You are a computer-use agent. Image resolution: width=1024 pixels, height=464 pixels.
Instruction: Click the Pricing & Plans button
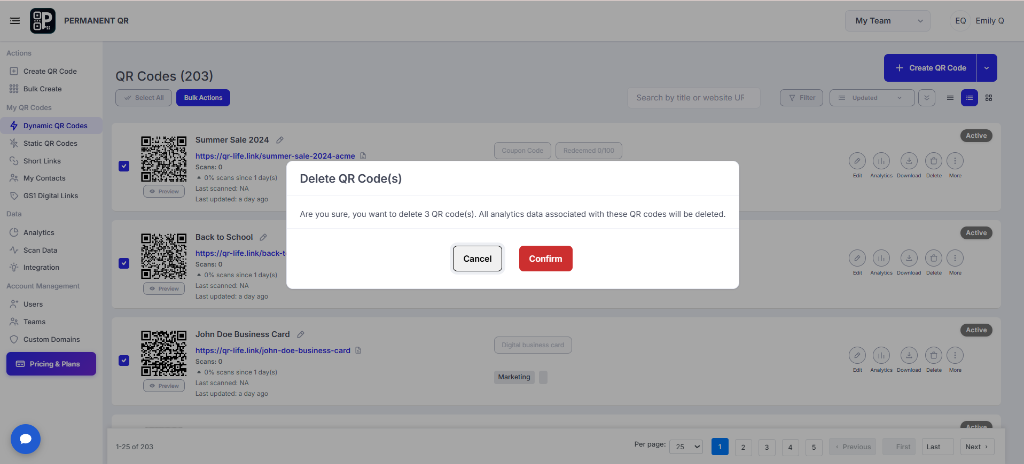(51, 364)
